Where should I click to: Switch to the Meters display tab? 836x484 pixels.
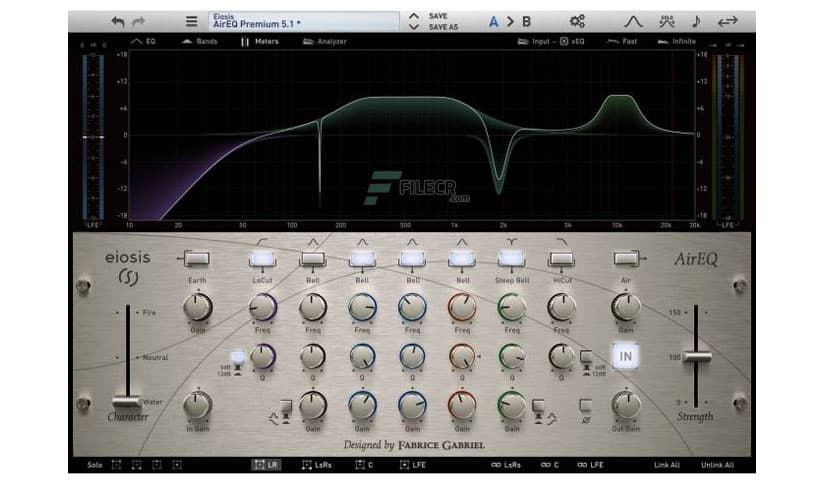(260, 41)
